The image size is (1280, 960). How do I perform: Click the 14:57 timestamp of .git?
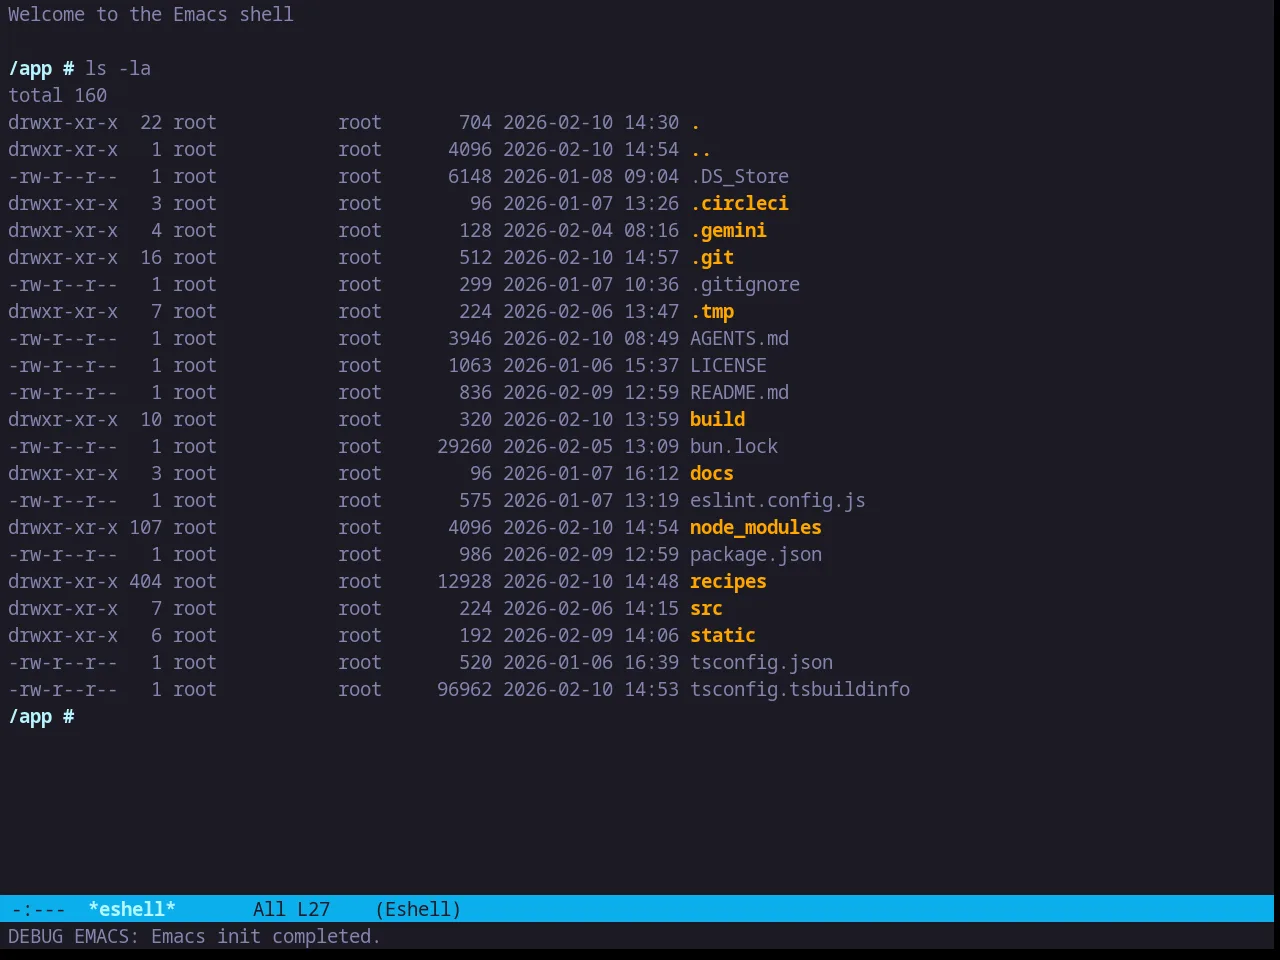[651, 257]
